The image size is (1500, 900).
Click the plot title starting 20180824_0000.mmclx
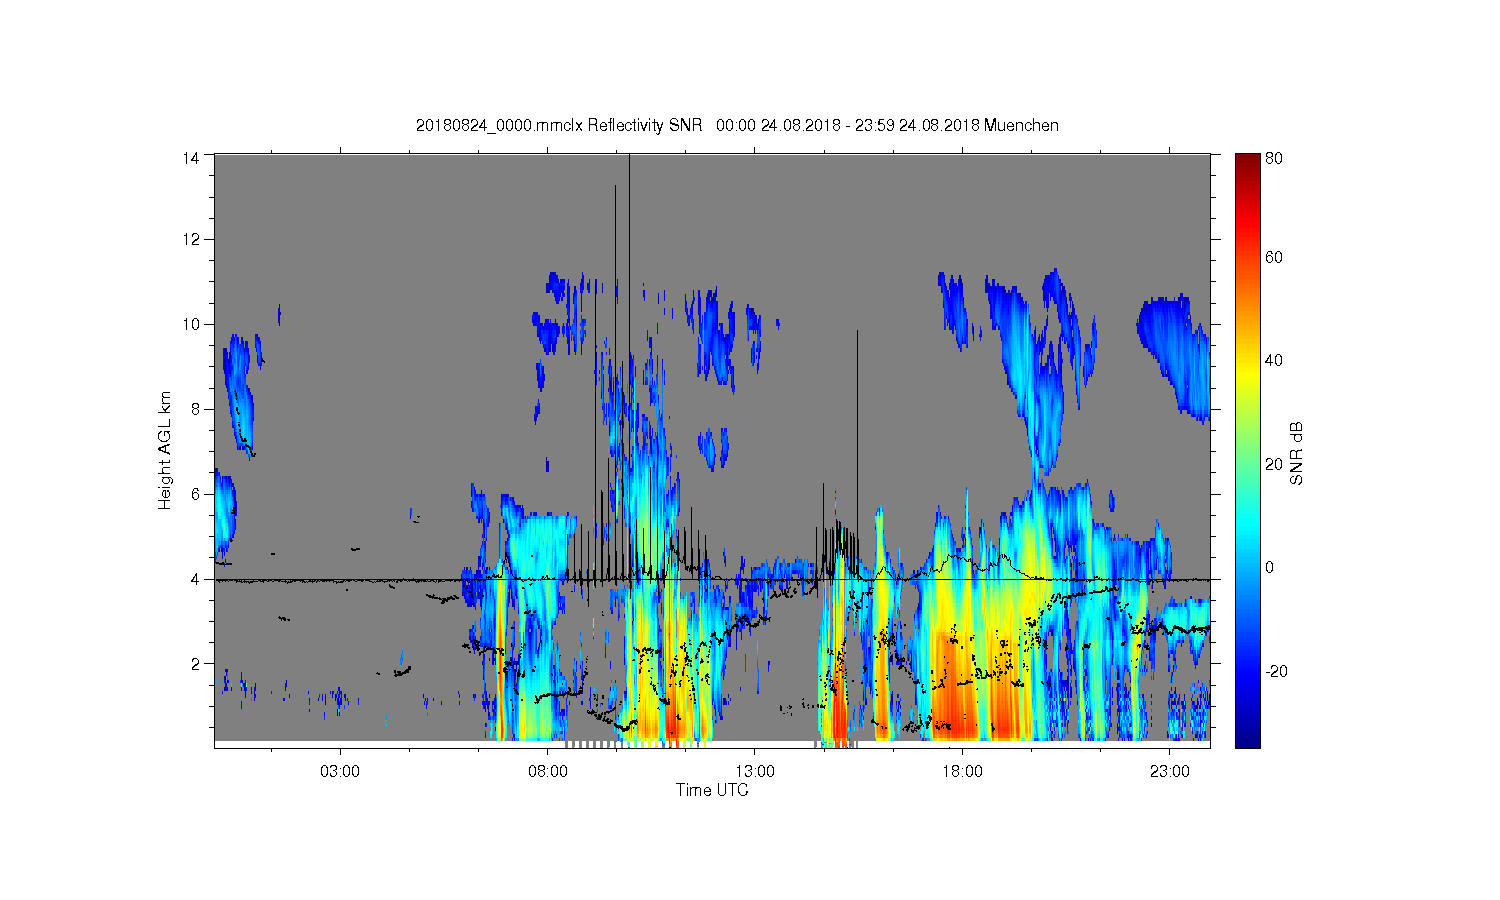click(737, 125)
